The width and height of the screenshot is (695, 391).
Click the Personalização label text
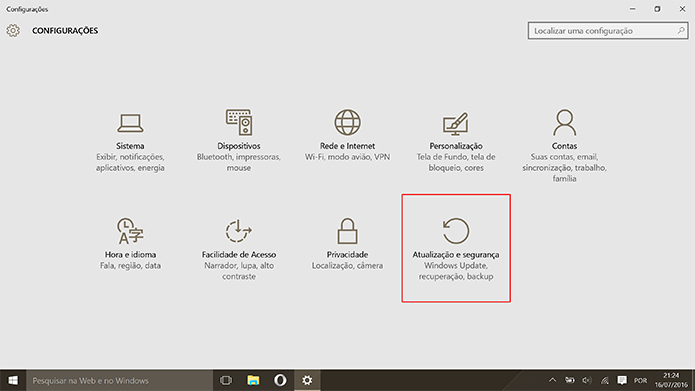click(456, 146)
